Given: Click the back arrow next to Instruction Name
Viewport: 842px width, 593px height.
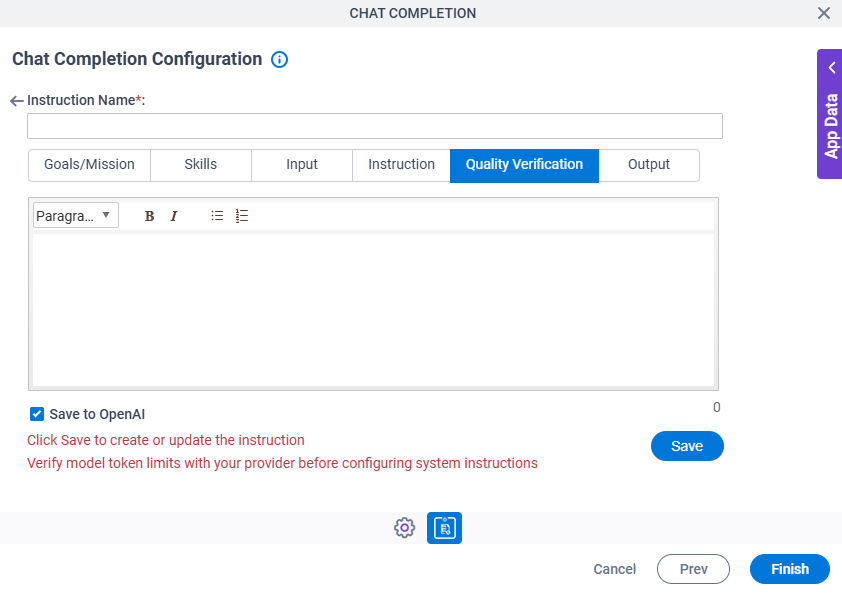Looking at the screenshot, I should tap(17, 100).
